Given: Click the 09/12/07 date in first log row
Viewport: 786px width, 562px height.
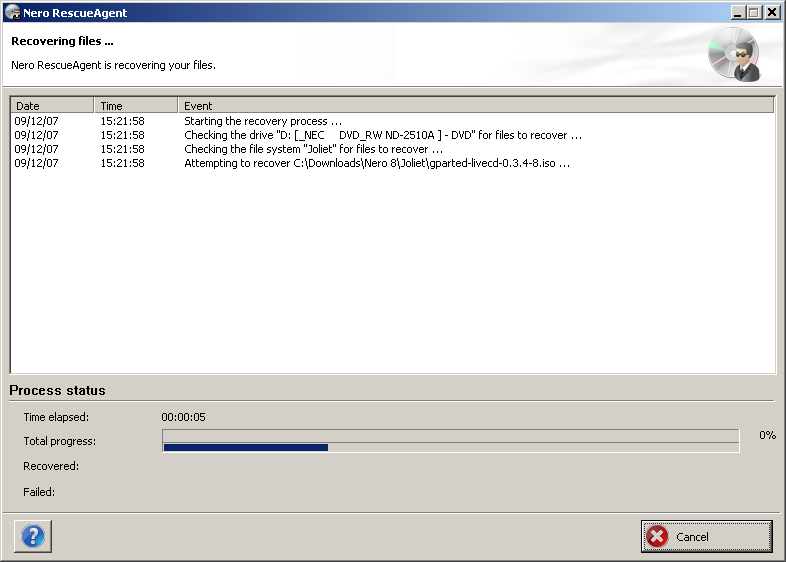Looking at the screenshot, I should point(36,121).
